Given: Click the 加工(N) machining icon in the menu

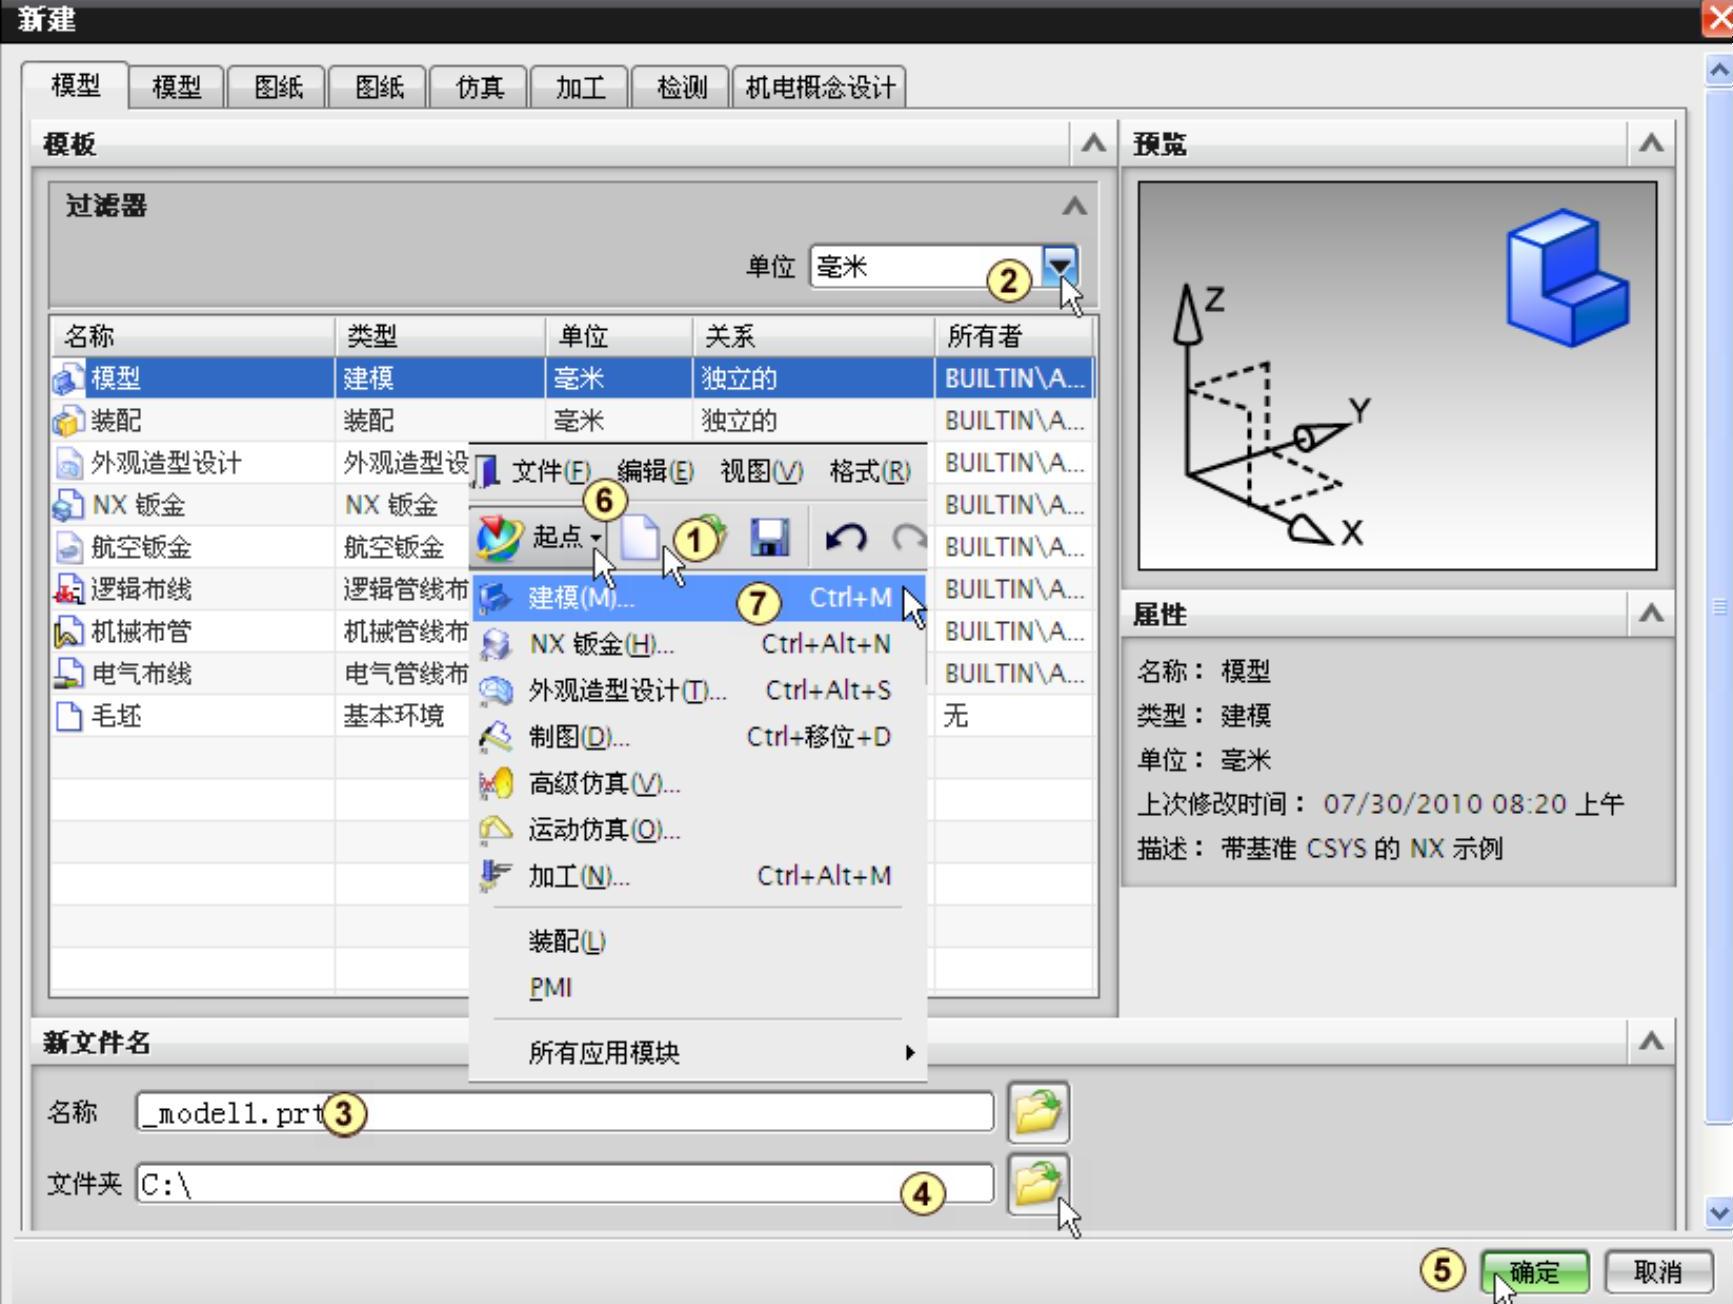Looking at the screenshot, I should [495, 876].
